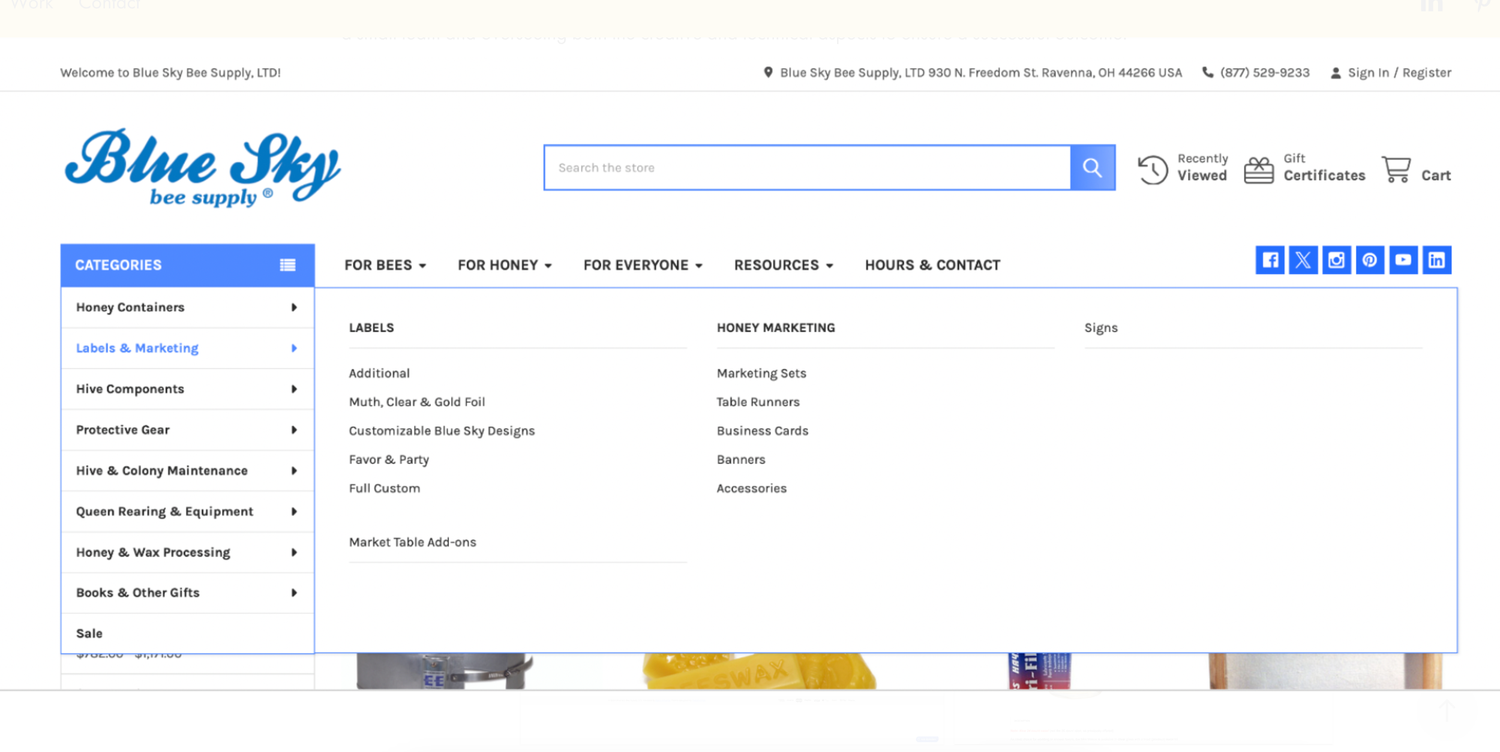Image resolution: width=1500 pixels, height=752 pixels.
Task: Open the Full Custom link
Action: tap(384, 489)
